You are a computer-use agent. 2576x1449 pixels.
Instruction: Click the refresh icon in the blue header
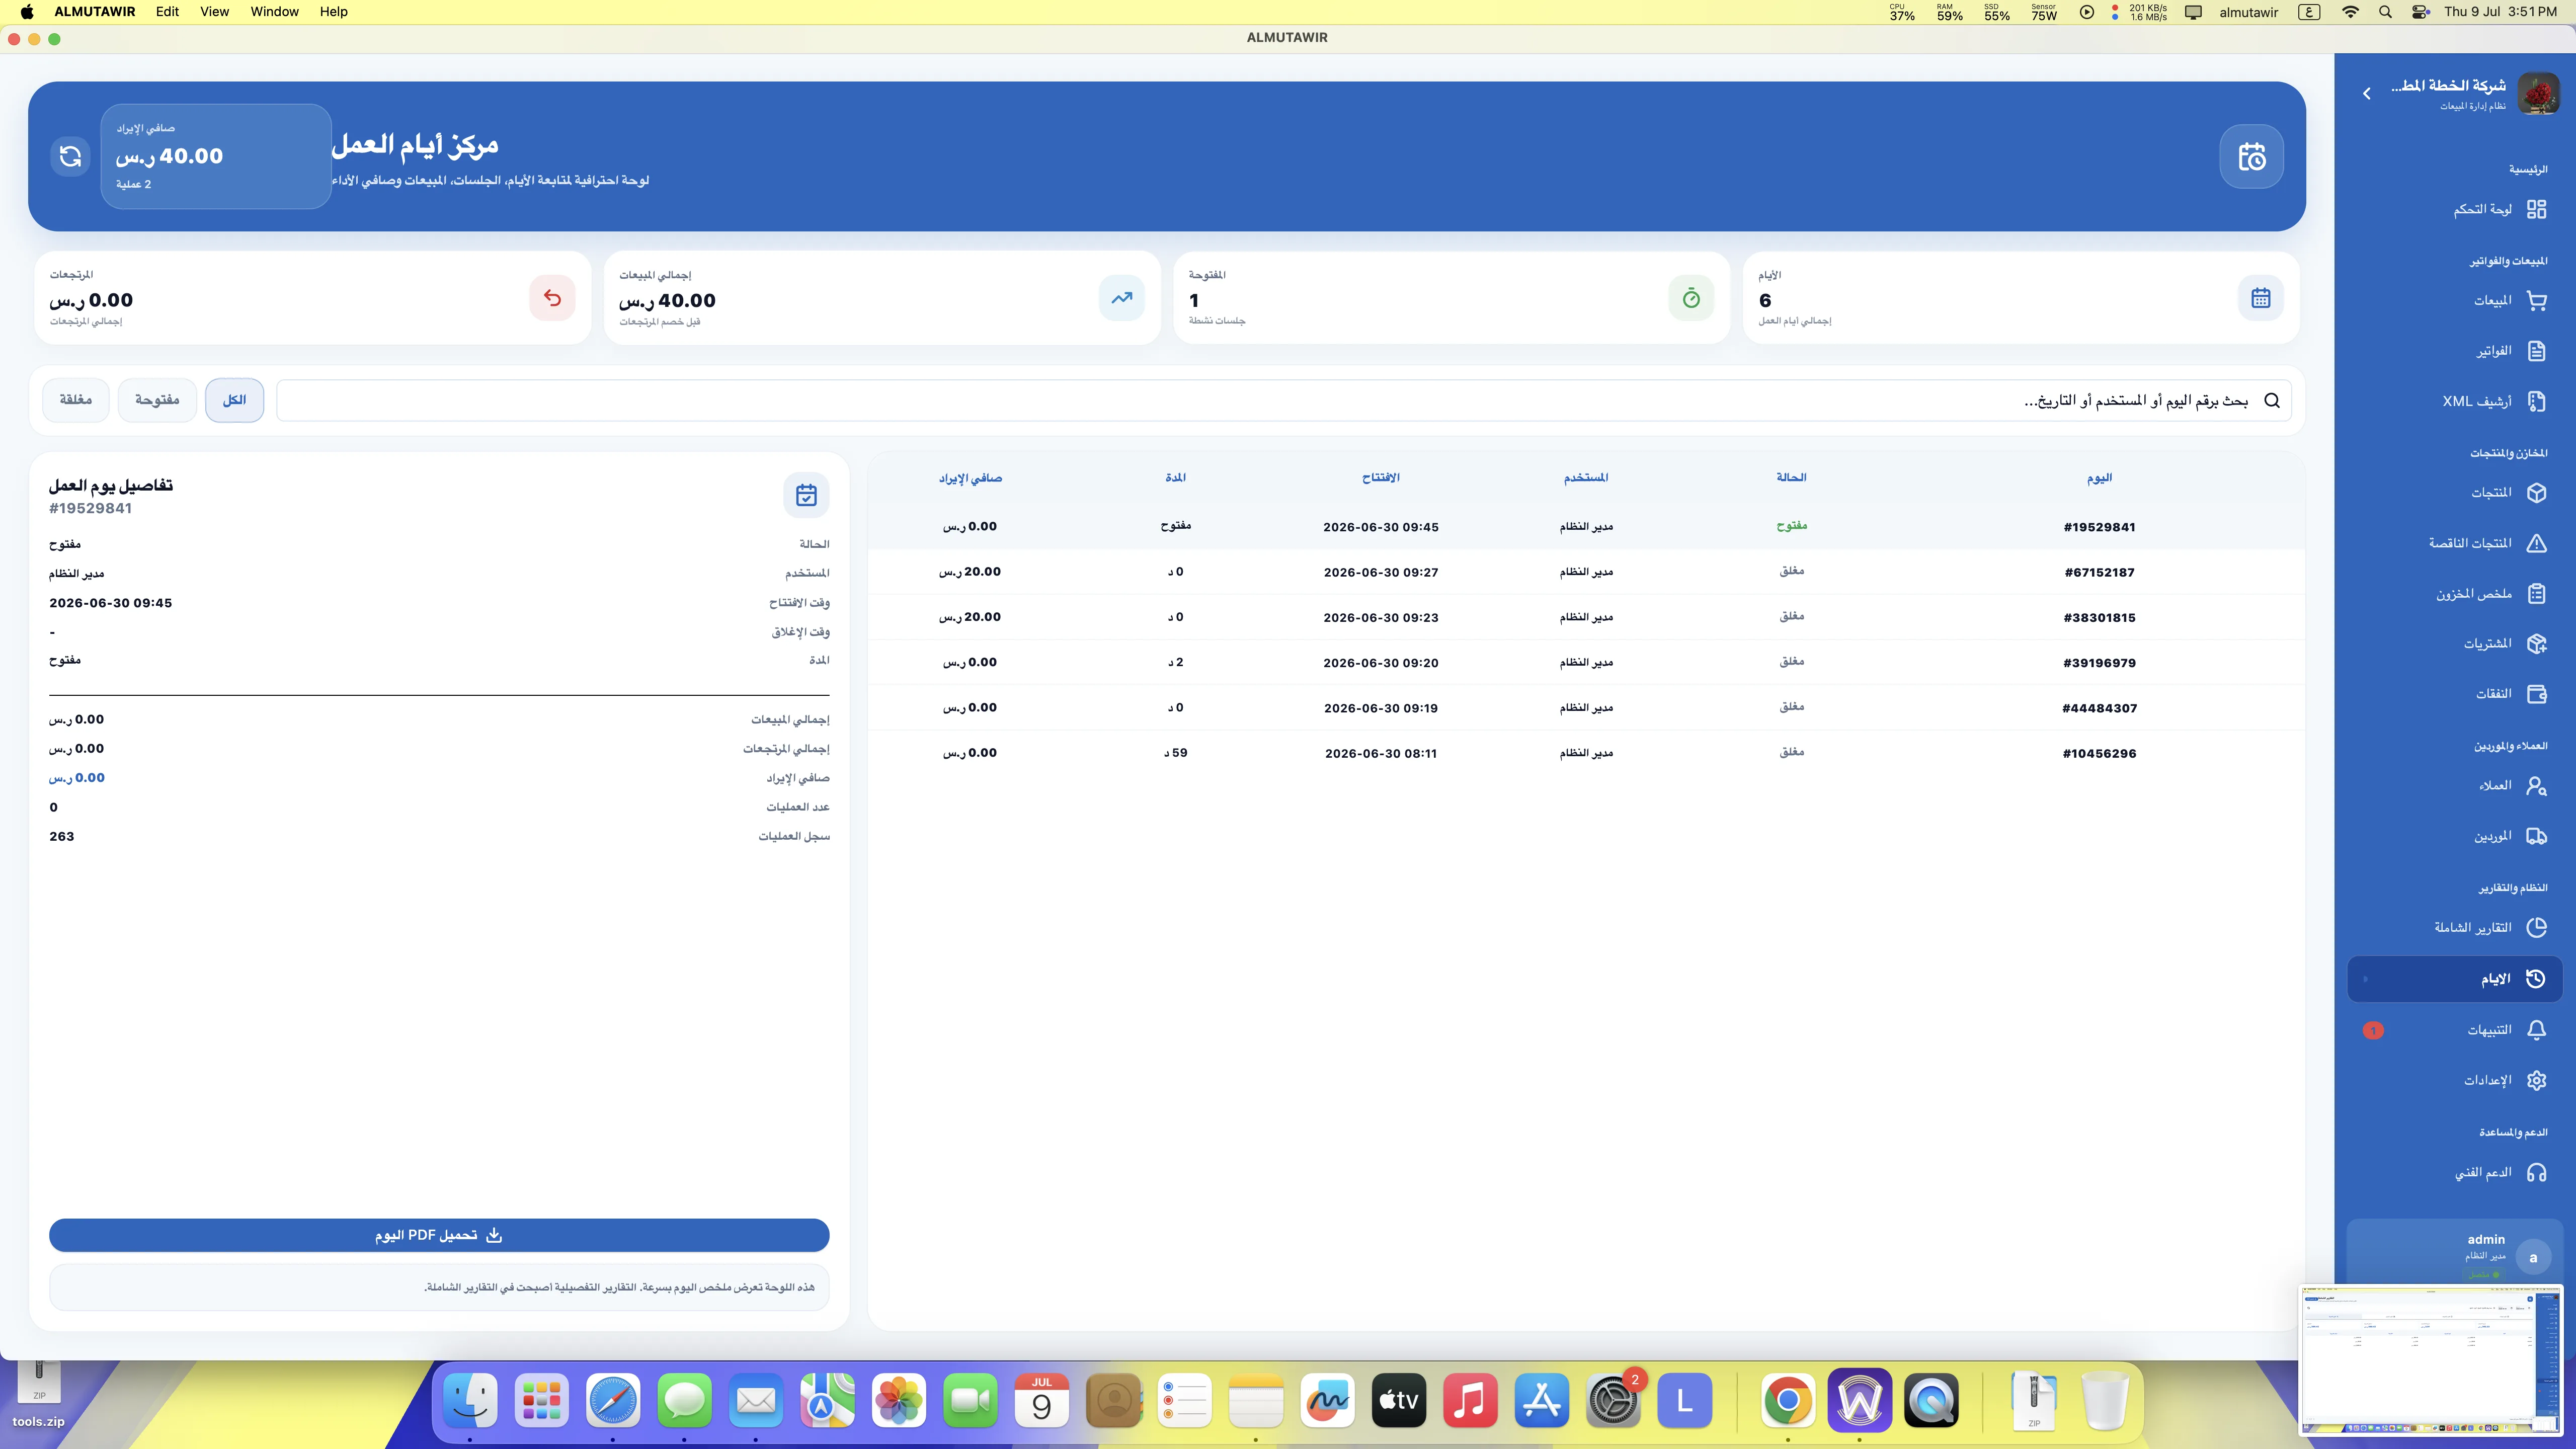click(70, 156)
